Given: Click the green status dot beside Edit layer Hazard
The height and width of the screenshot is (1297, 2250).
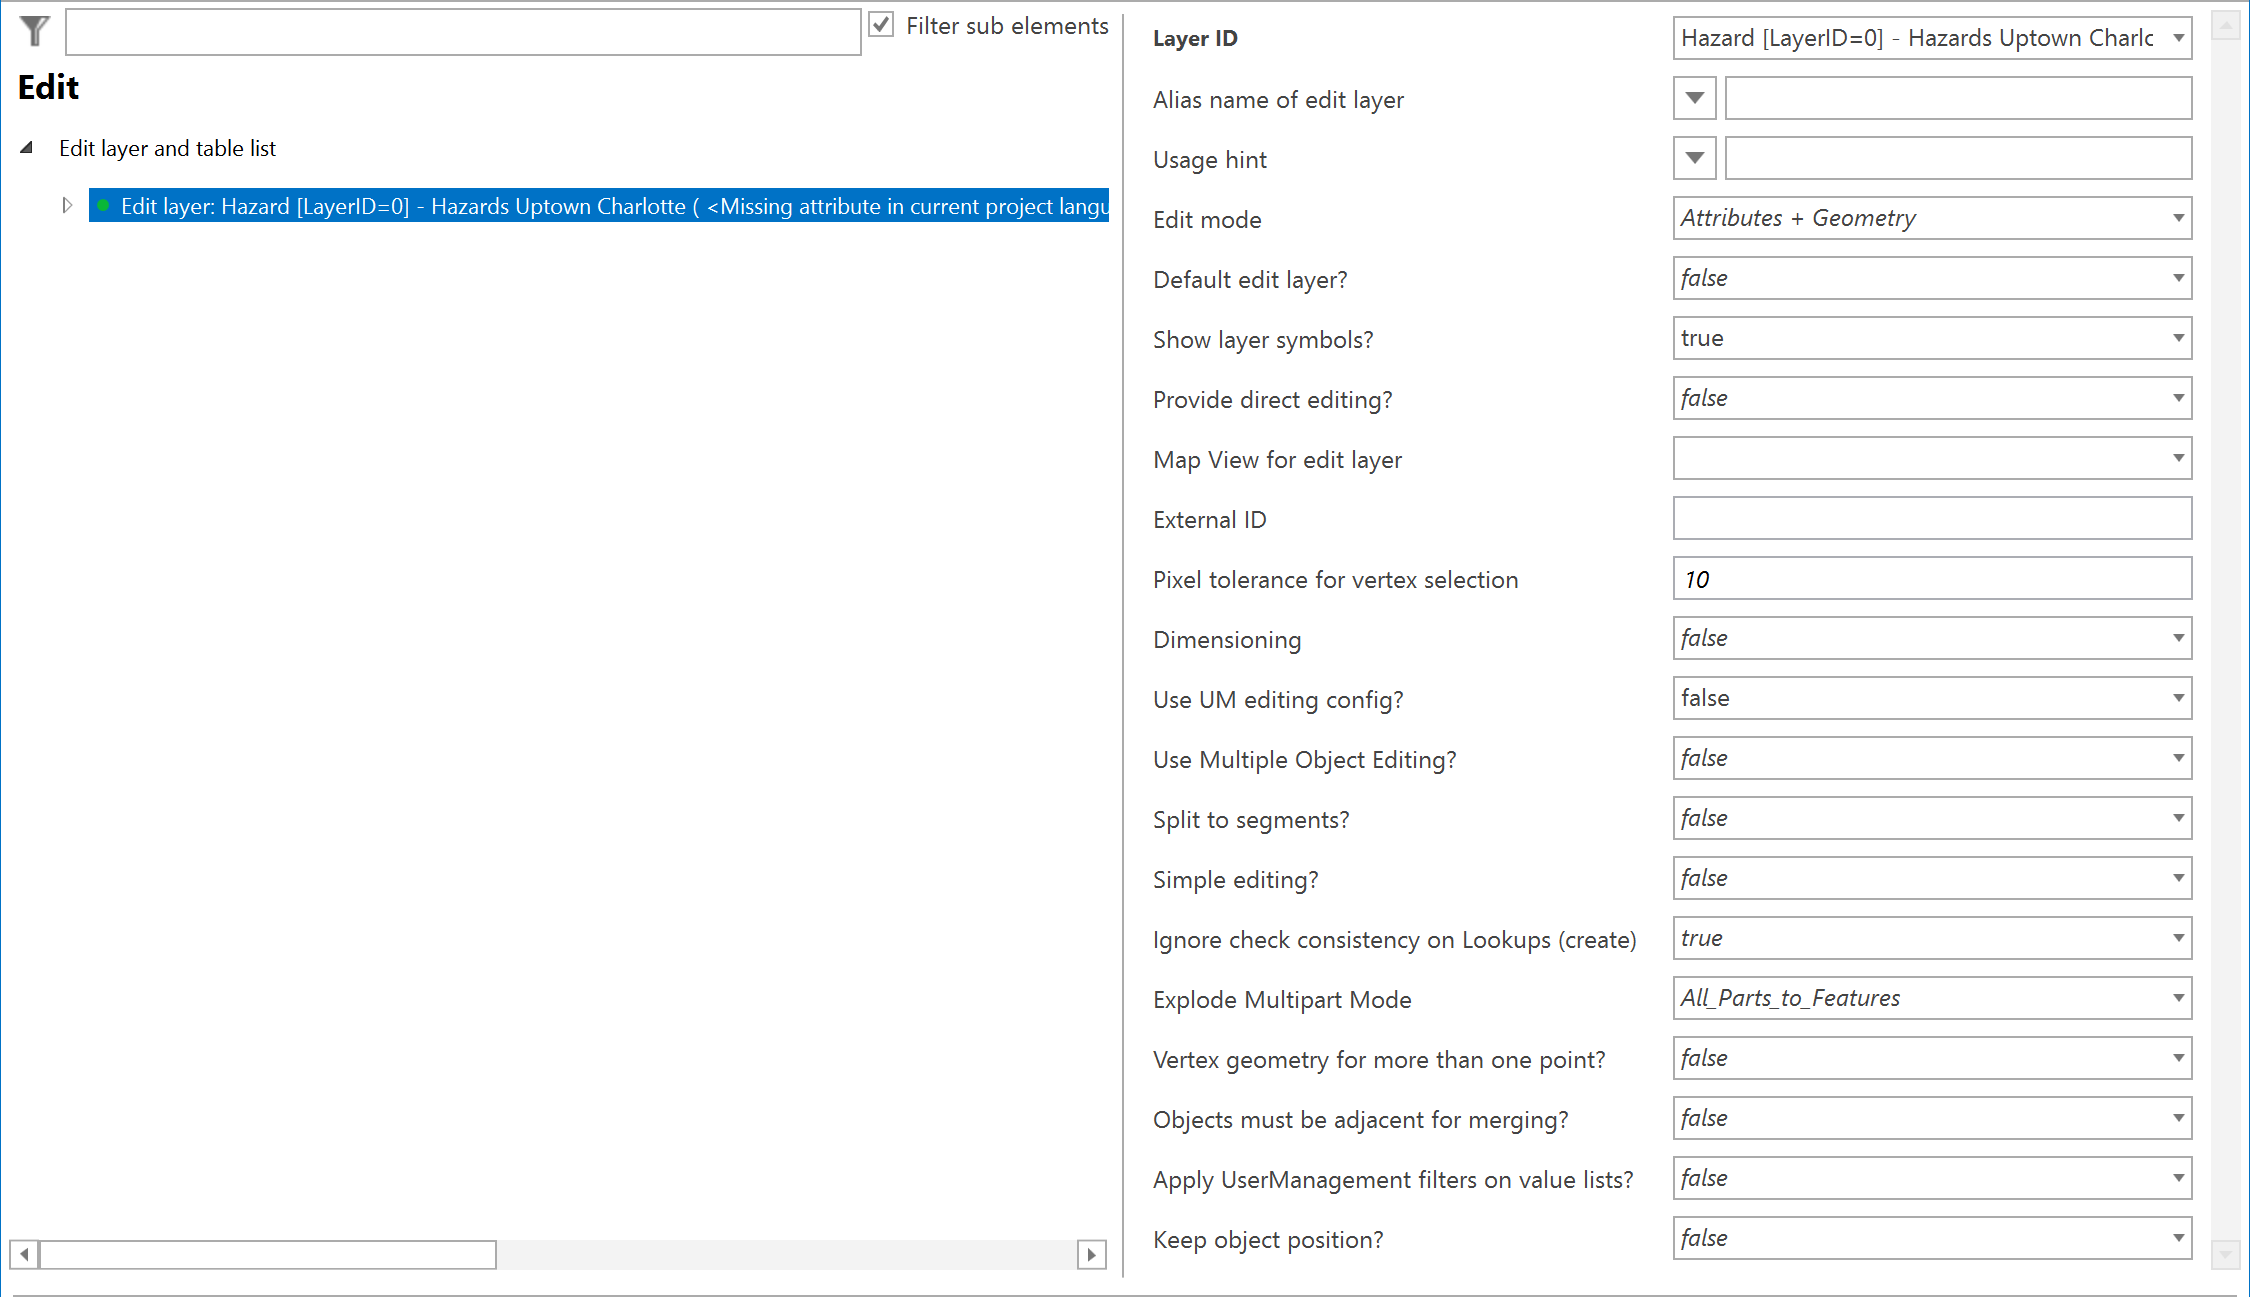Looking at the screenshot, I should [x=105, y=206].
